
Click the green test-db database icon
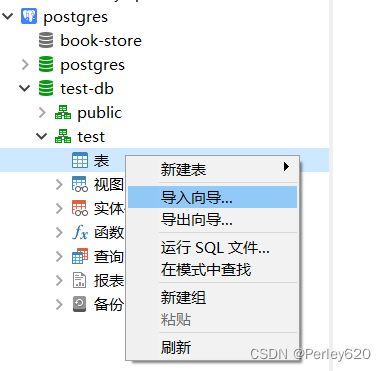[x=46, y=88]
